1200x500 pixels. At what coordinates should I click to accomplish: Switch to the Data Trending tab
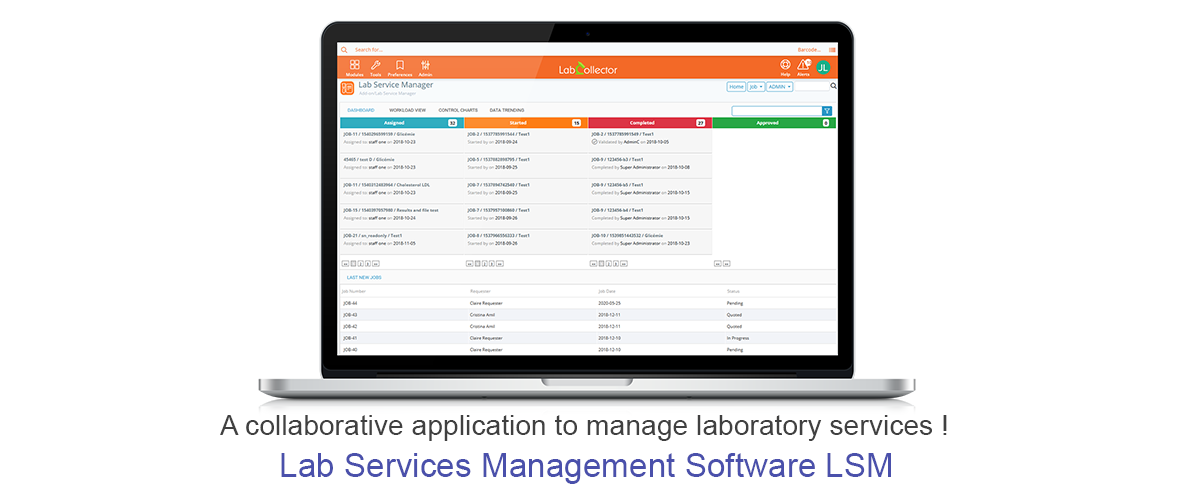[507, 110]
